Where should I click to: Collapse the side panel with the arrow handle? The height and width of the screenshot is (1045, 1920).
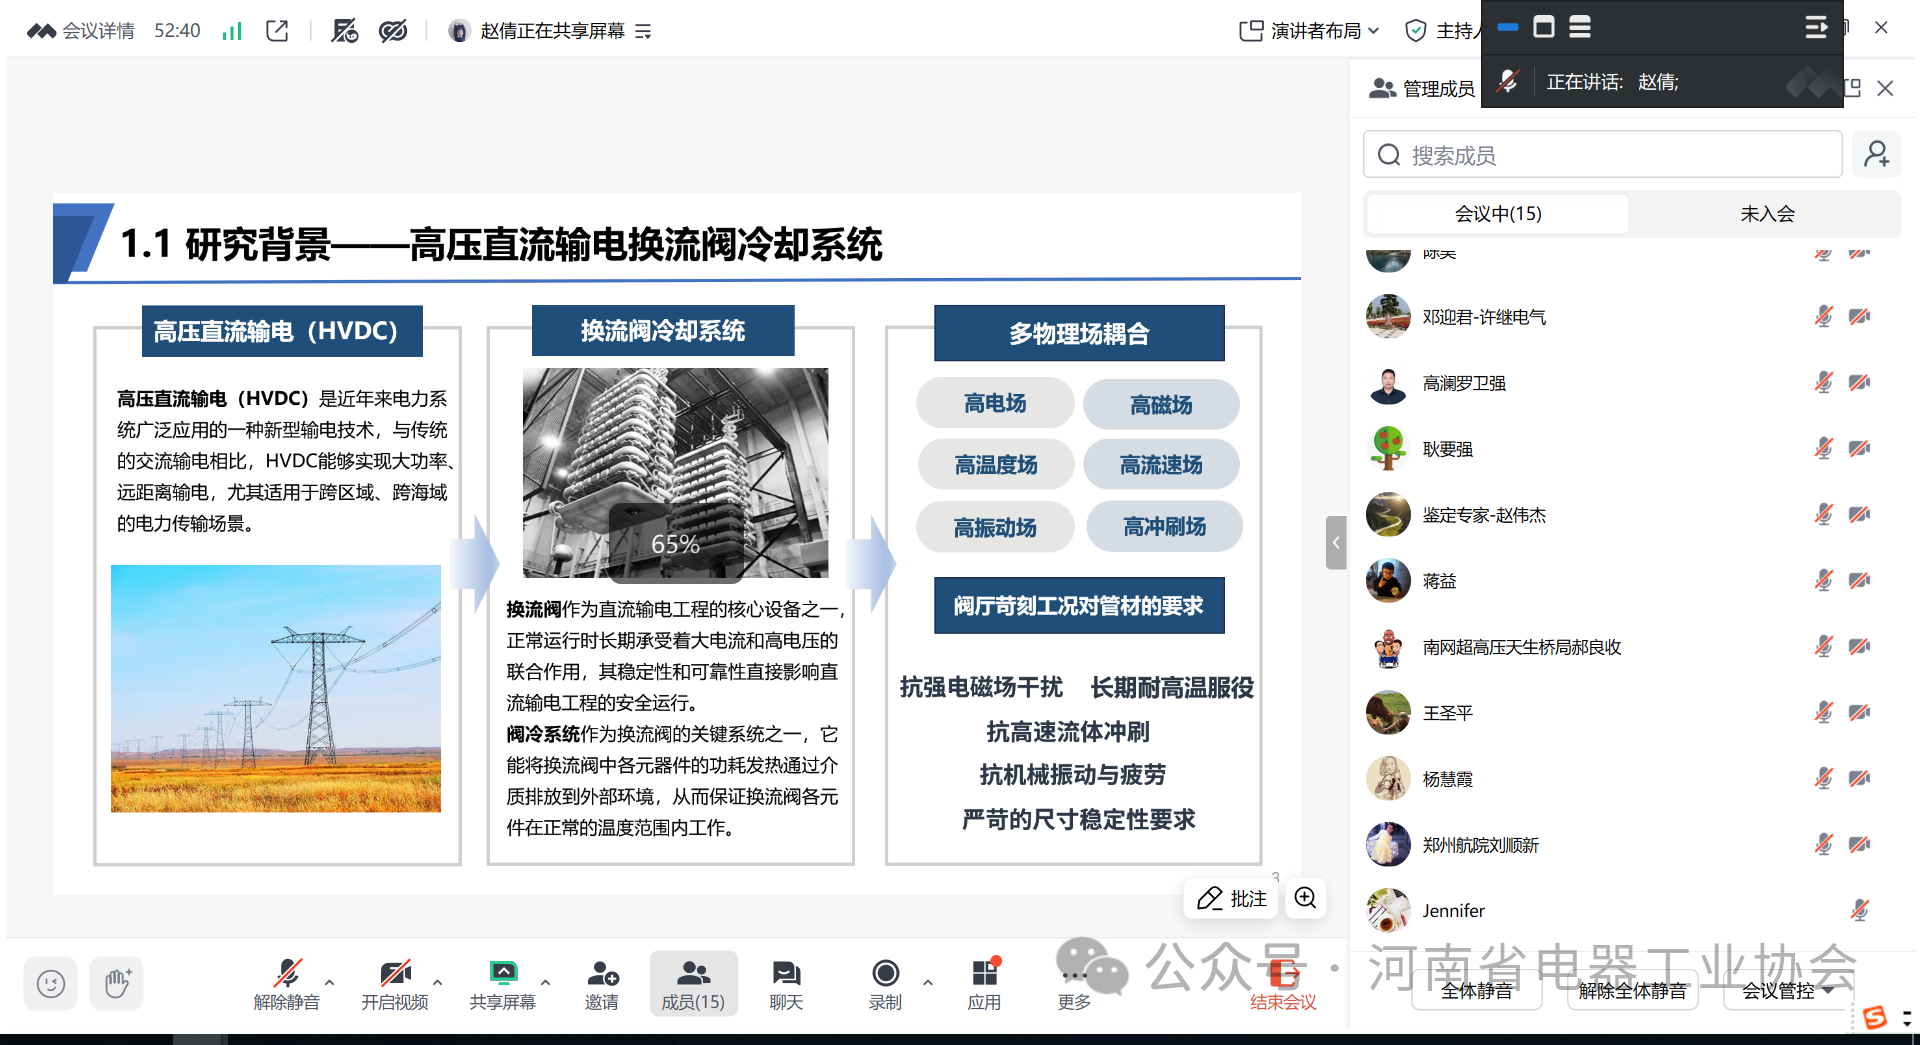pos(1336,543)
